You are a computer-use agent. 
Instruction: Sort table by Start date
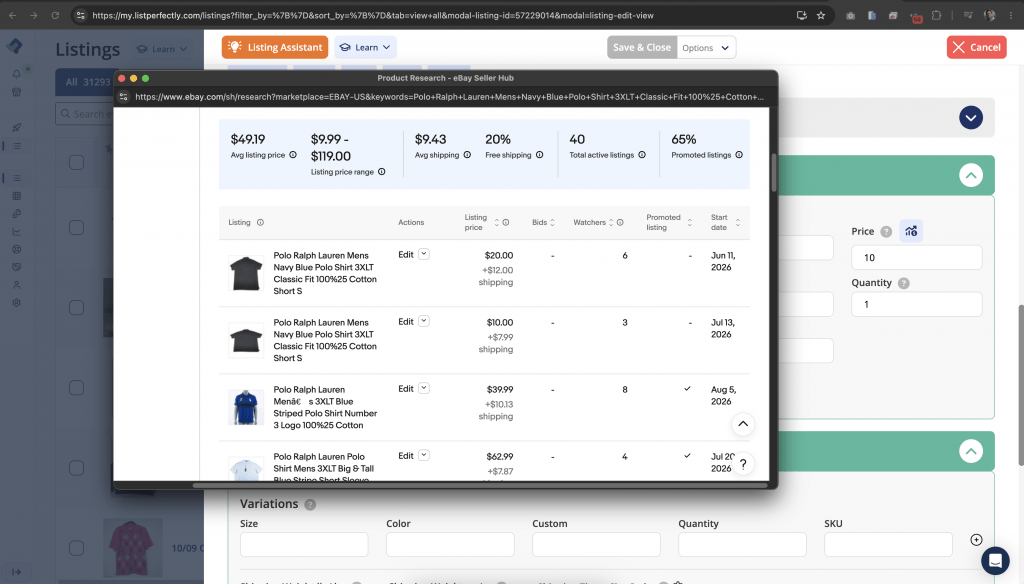(738, 223)
